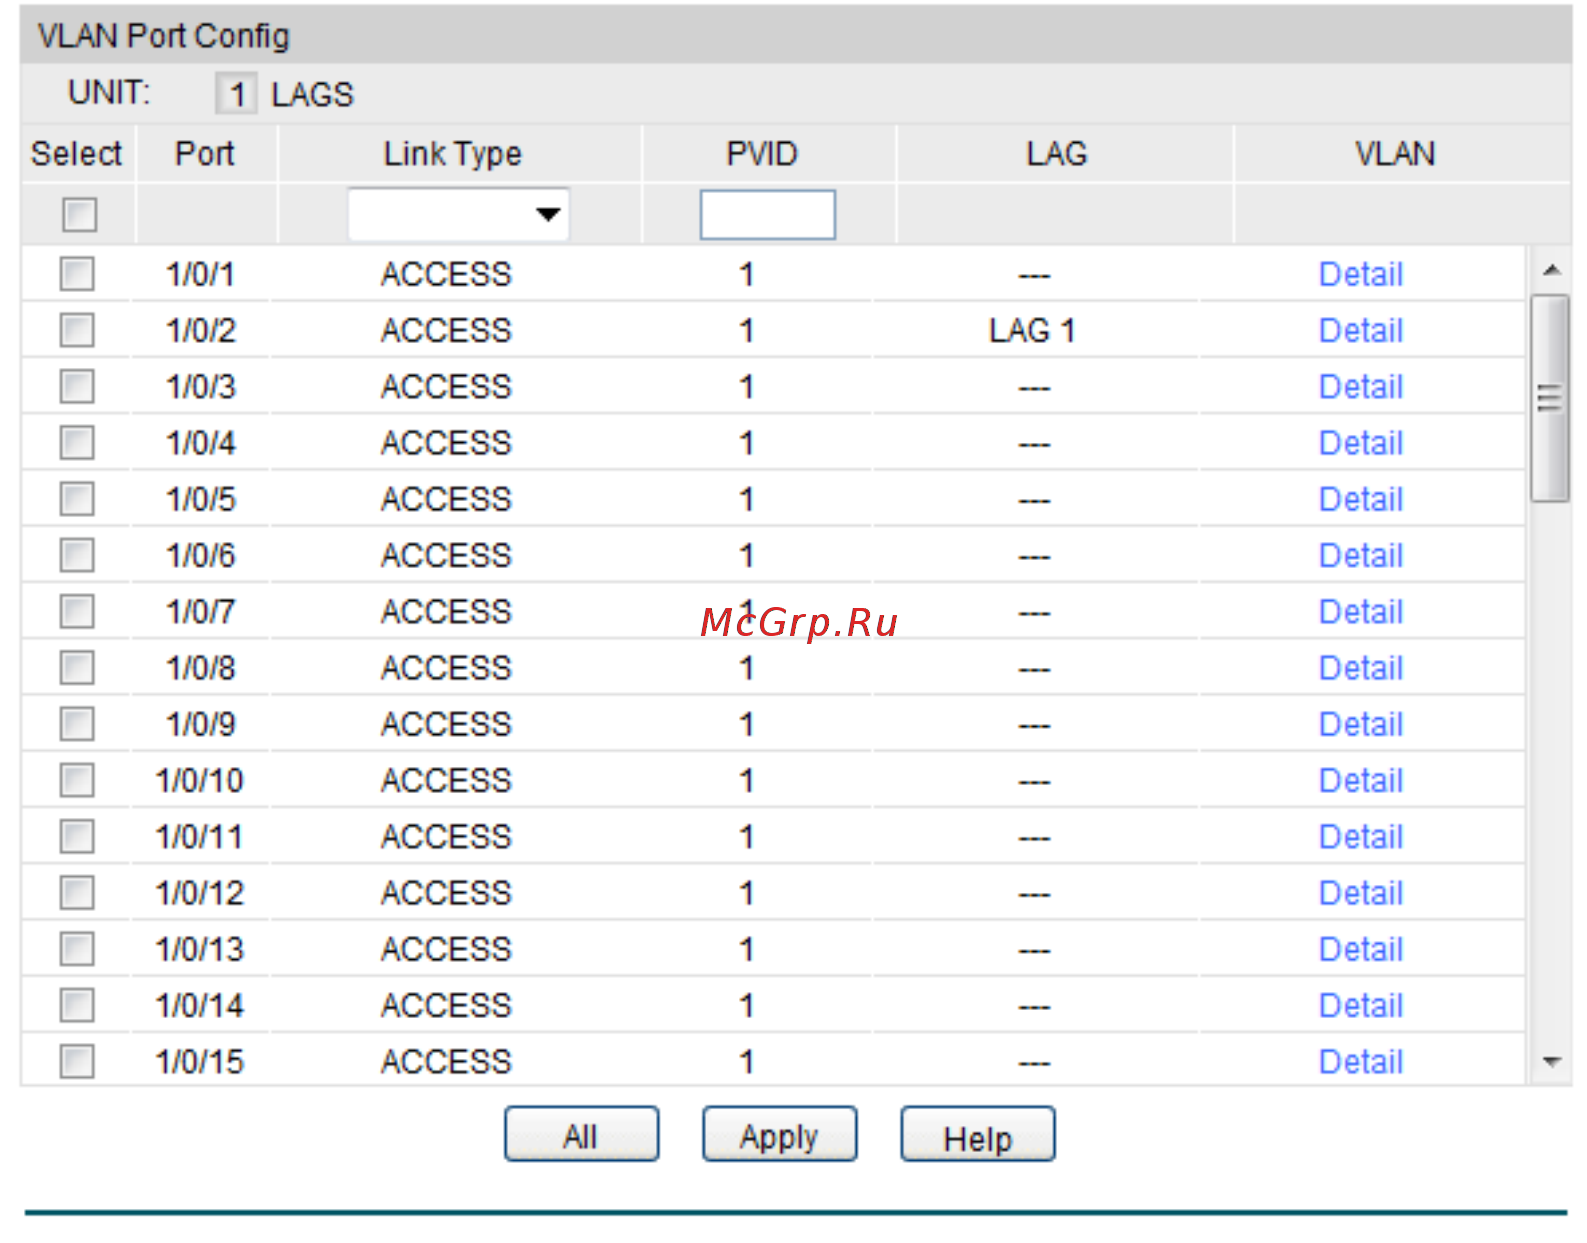
Task: Tick checkbox for port 1/0/13
Action: (77, 948)
